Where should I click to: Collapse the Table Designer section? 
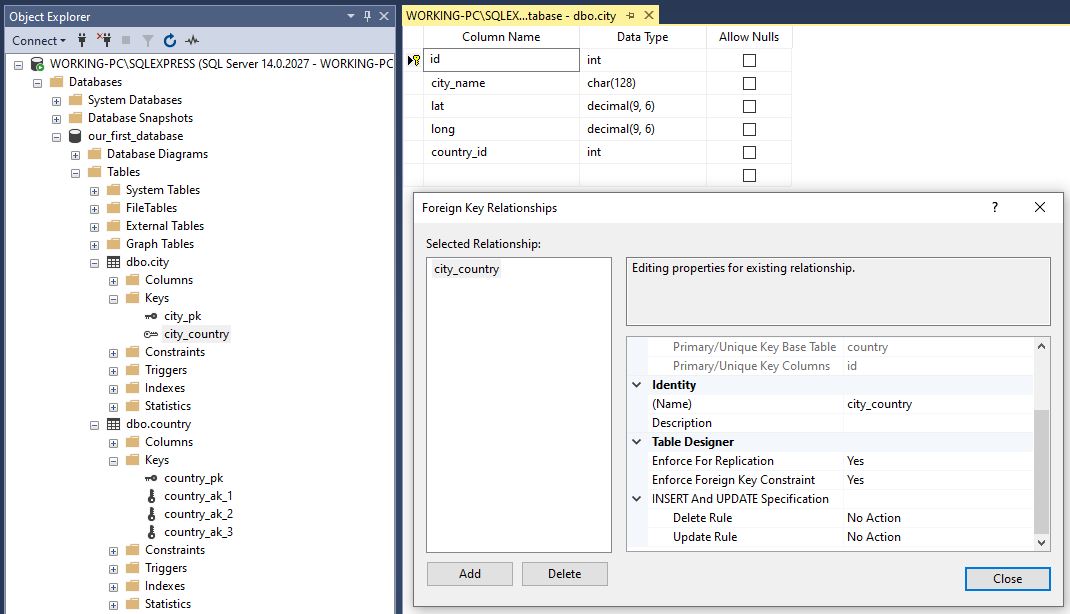click(x=637, y=442)
